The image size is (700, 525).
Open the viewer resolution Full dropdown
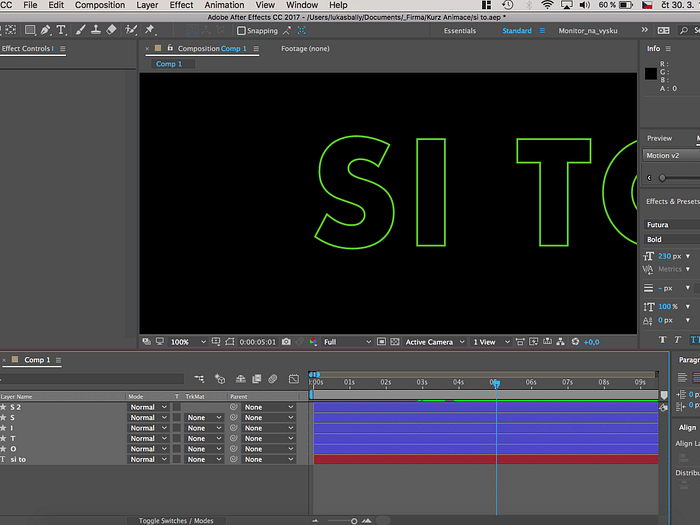coord(346,342)
